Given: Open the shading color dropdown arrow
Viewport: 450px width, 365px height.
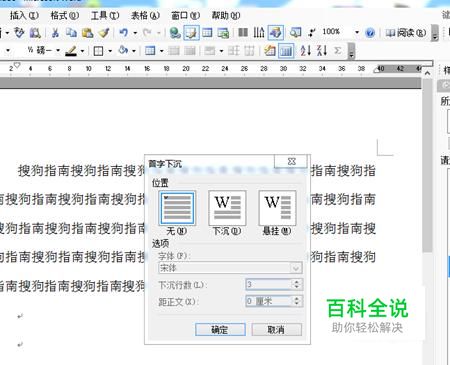Looking at the screenshot, I should (134, 51).
